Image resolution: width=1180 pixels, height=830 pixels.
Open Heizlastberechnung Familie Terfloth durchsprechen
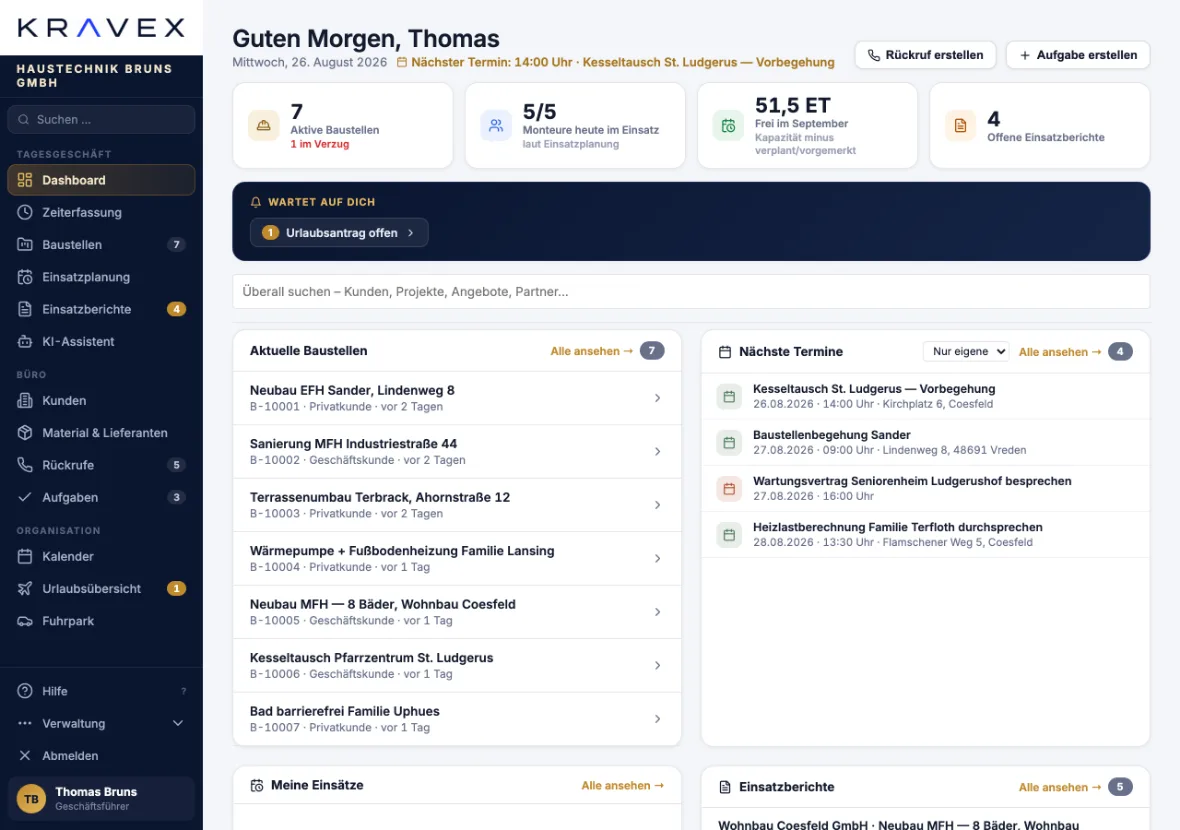point(925,534)
